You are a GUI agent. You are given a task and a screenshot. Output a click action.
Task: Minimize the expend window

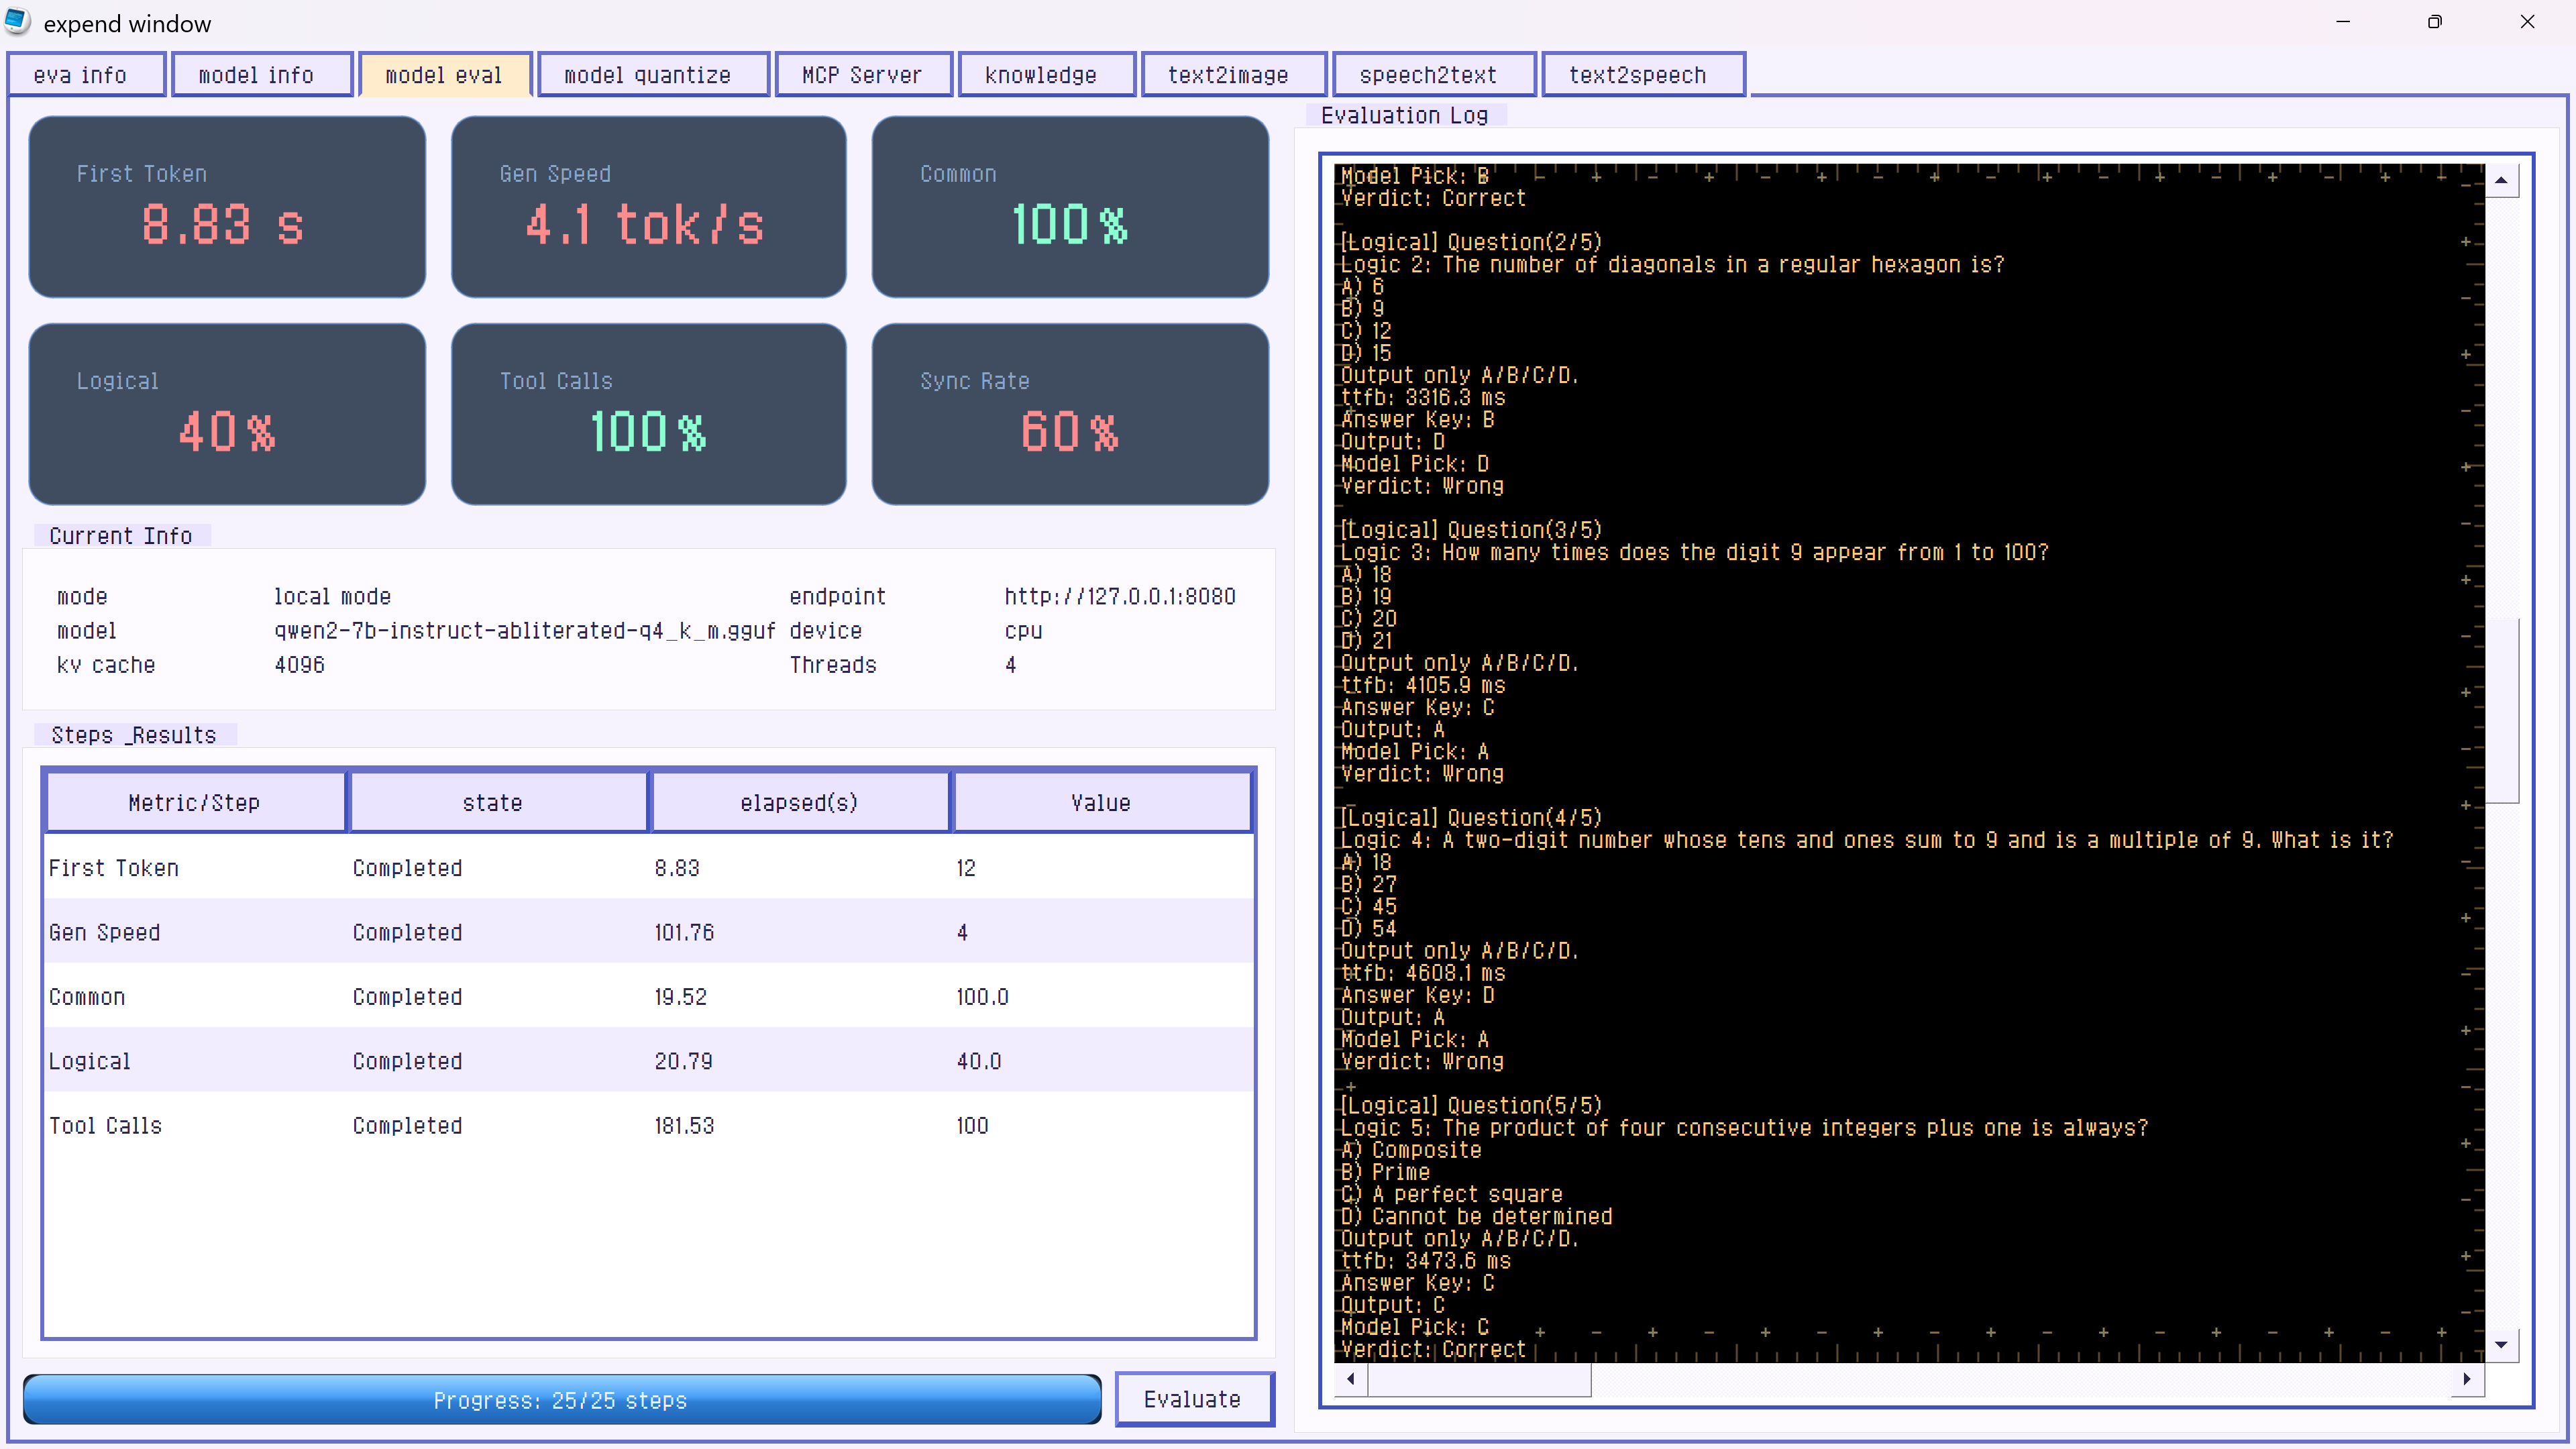tap(2342, 22)
